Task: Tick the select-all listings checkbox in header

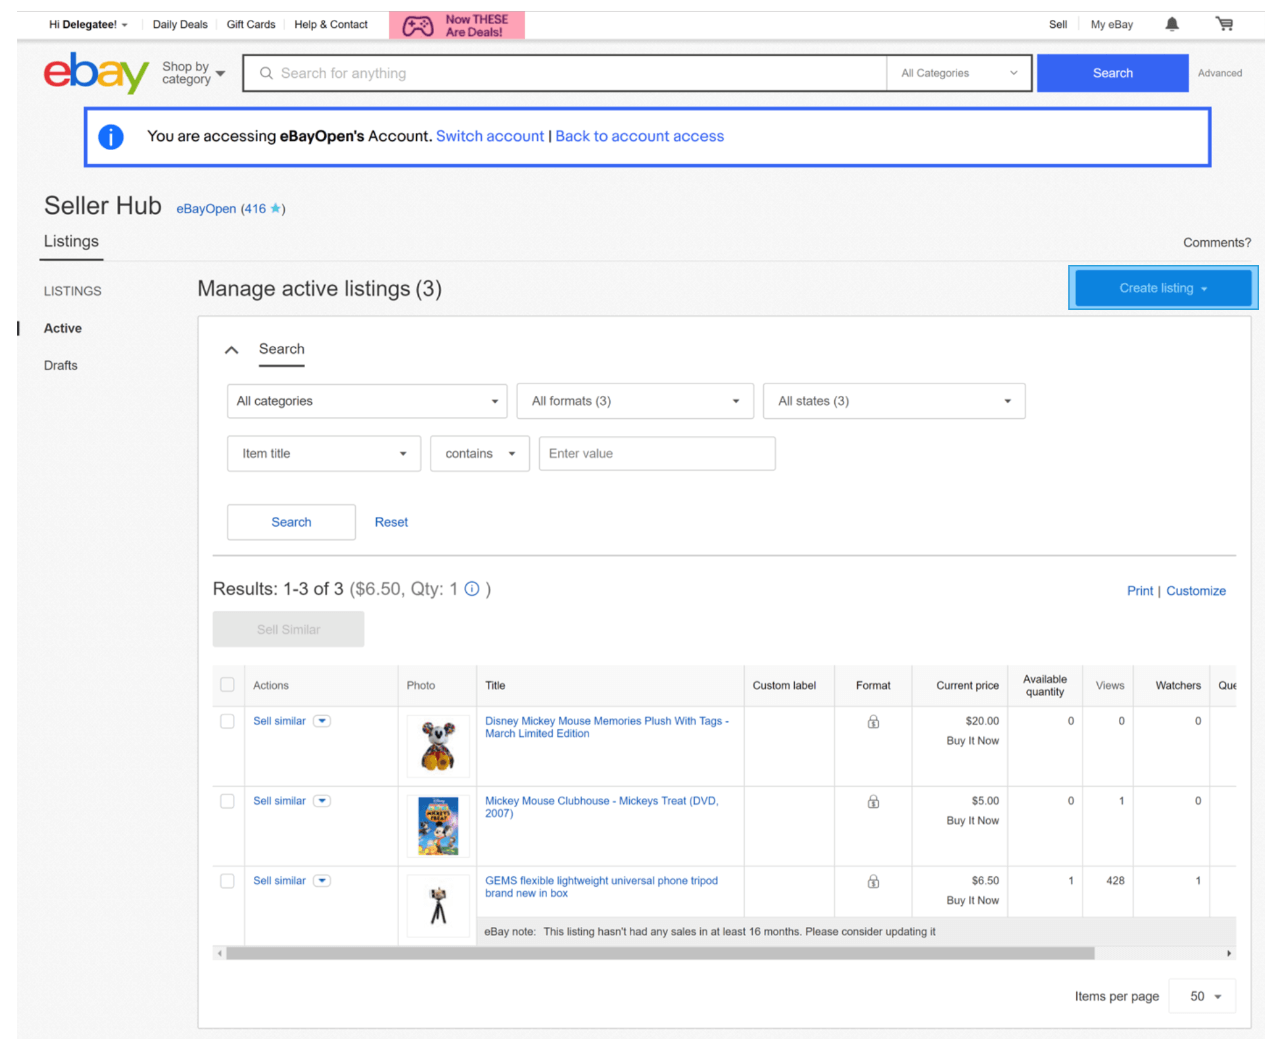Action: point(227,685)
